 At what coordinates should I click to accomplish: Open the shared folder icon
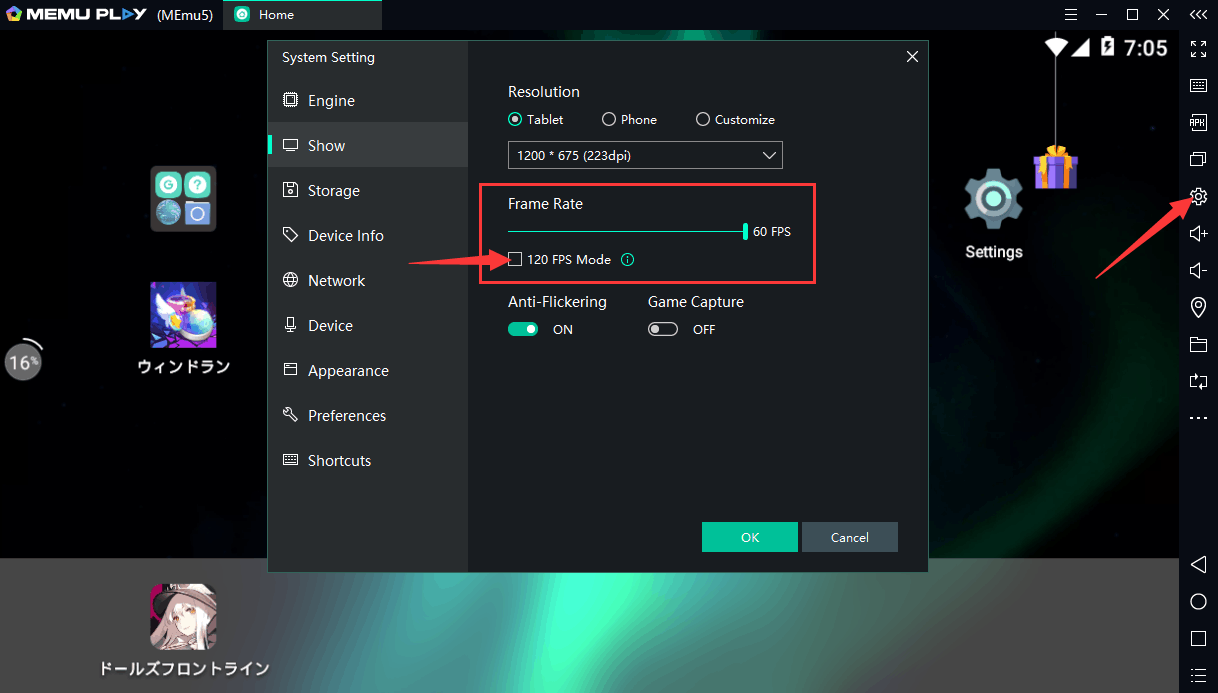1198,344
